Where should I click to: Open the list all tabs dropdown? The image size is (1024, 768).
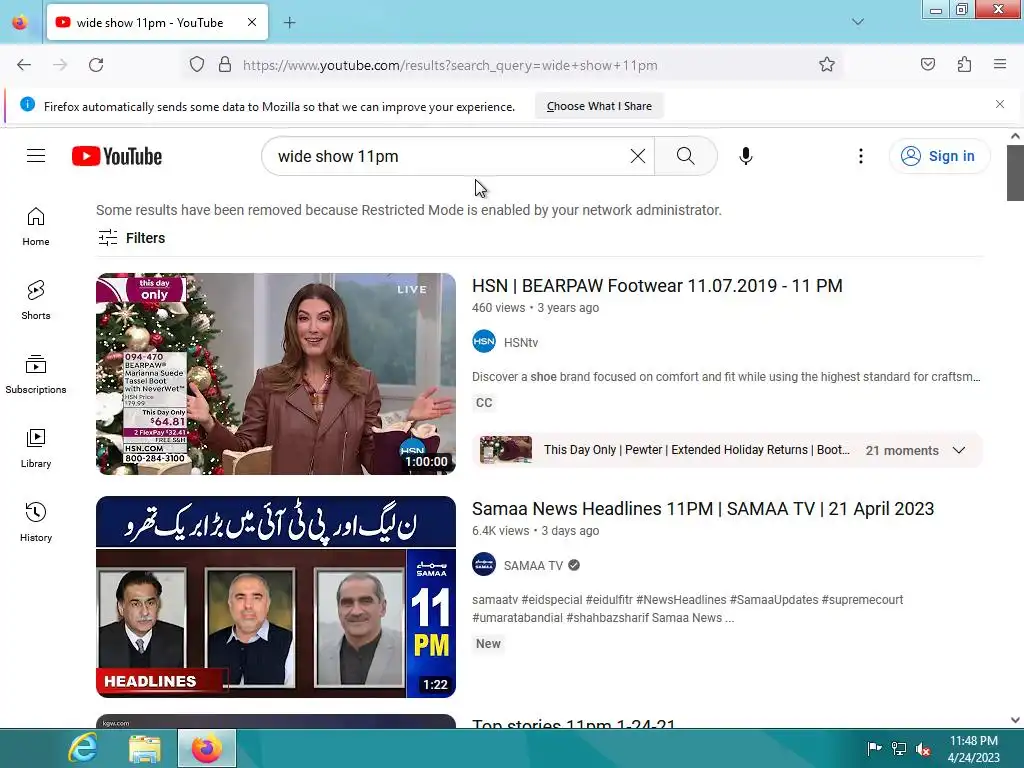(857, 22)
